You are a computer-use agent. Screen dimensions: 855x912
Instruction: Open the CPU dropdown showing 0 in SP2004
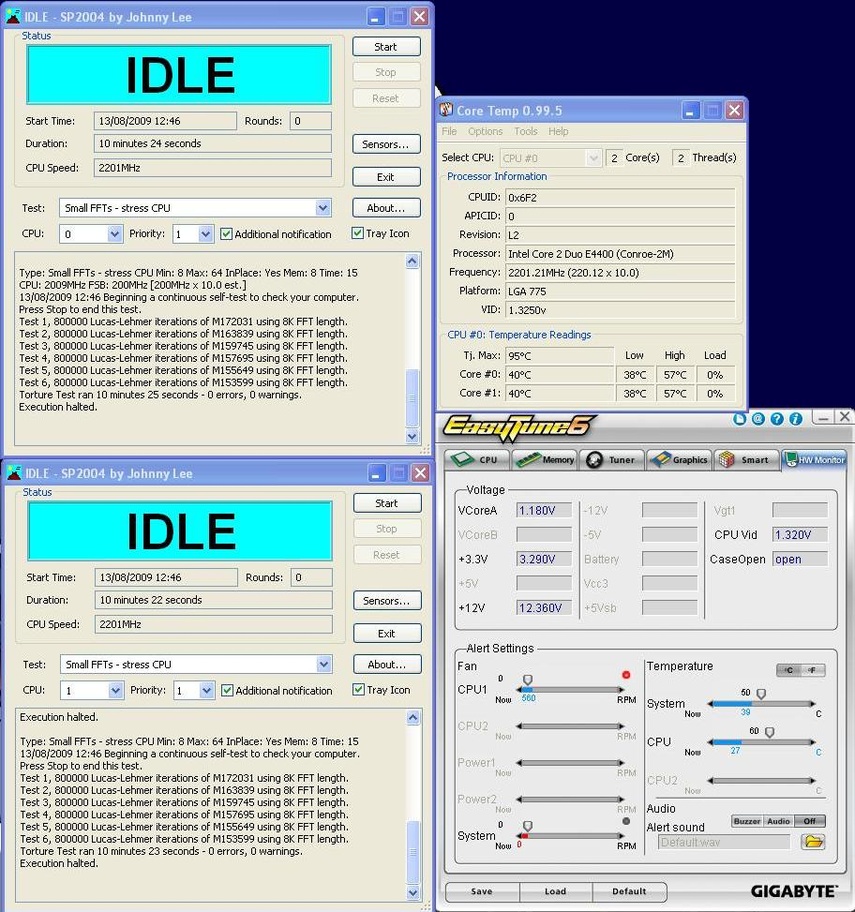115,234
